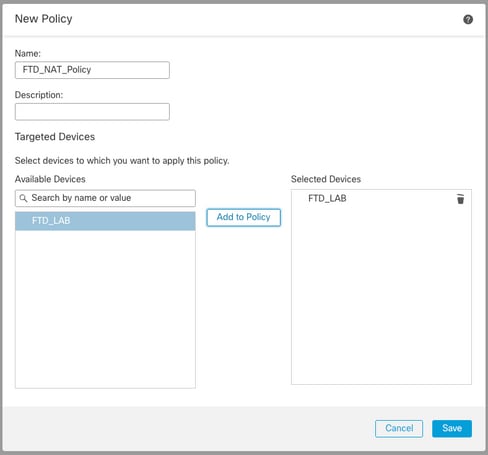Open the help icon in New Policy dialog
This screenshot has height=455, width=488.
coord(468,19)
